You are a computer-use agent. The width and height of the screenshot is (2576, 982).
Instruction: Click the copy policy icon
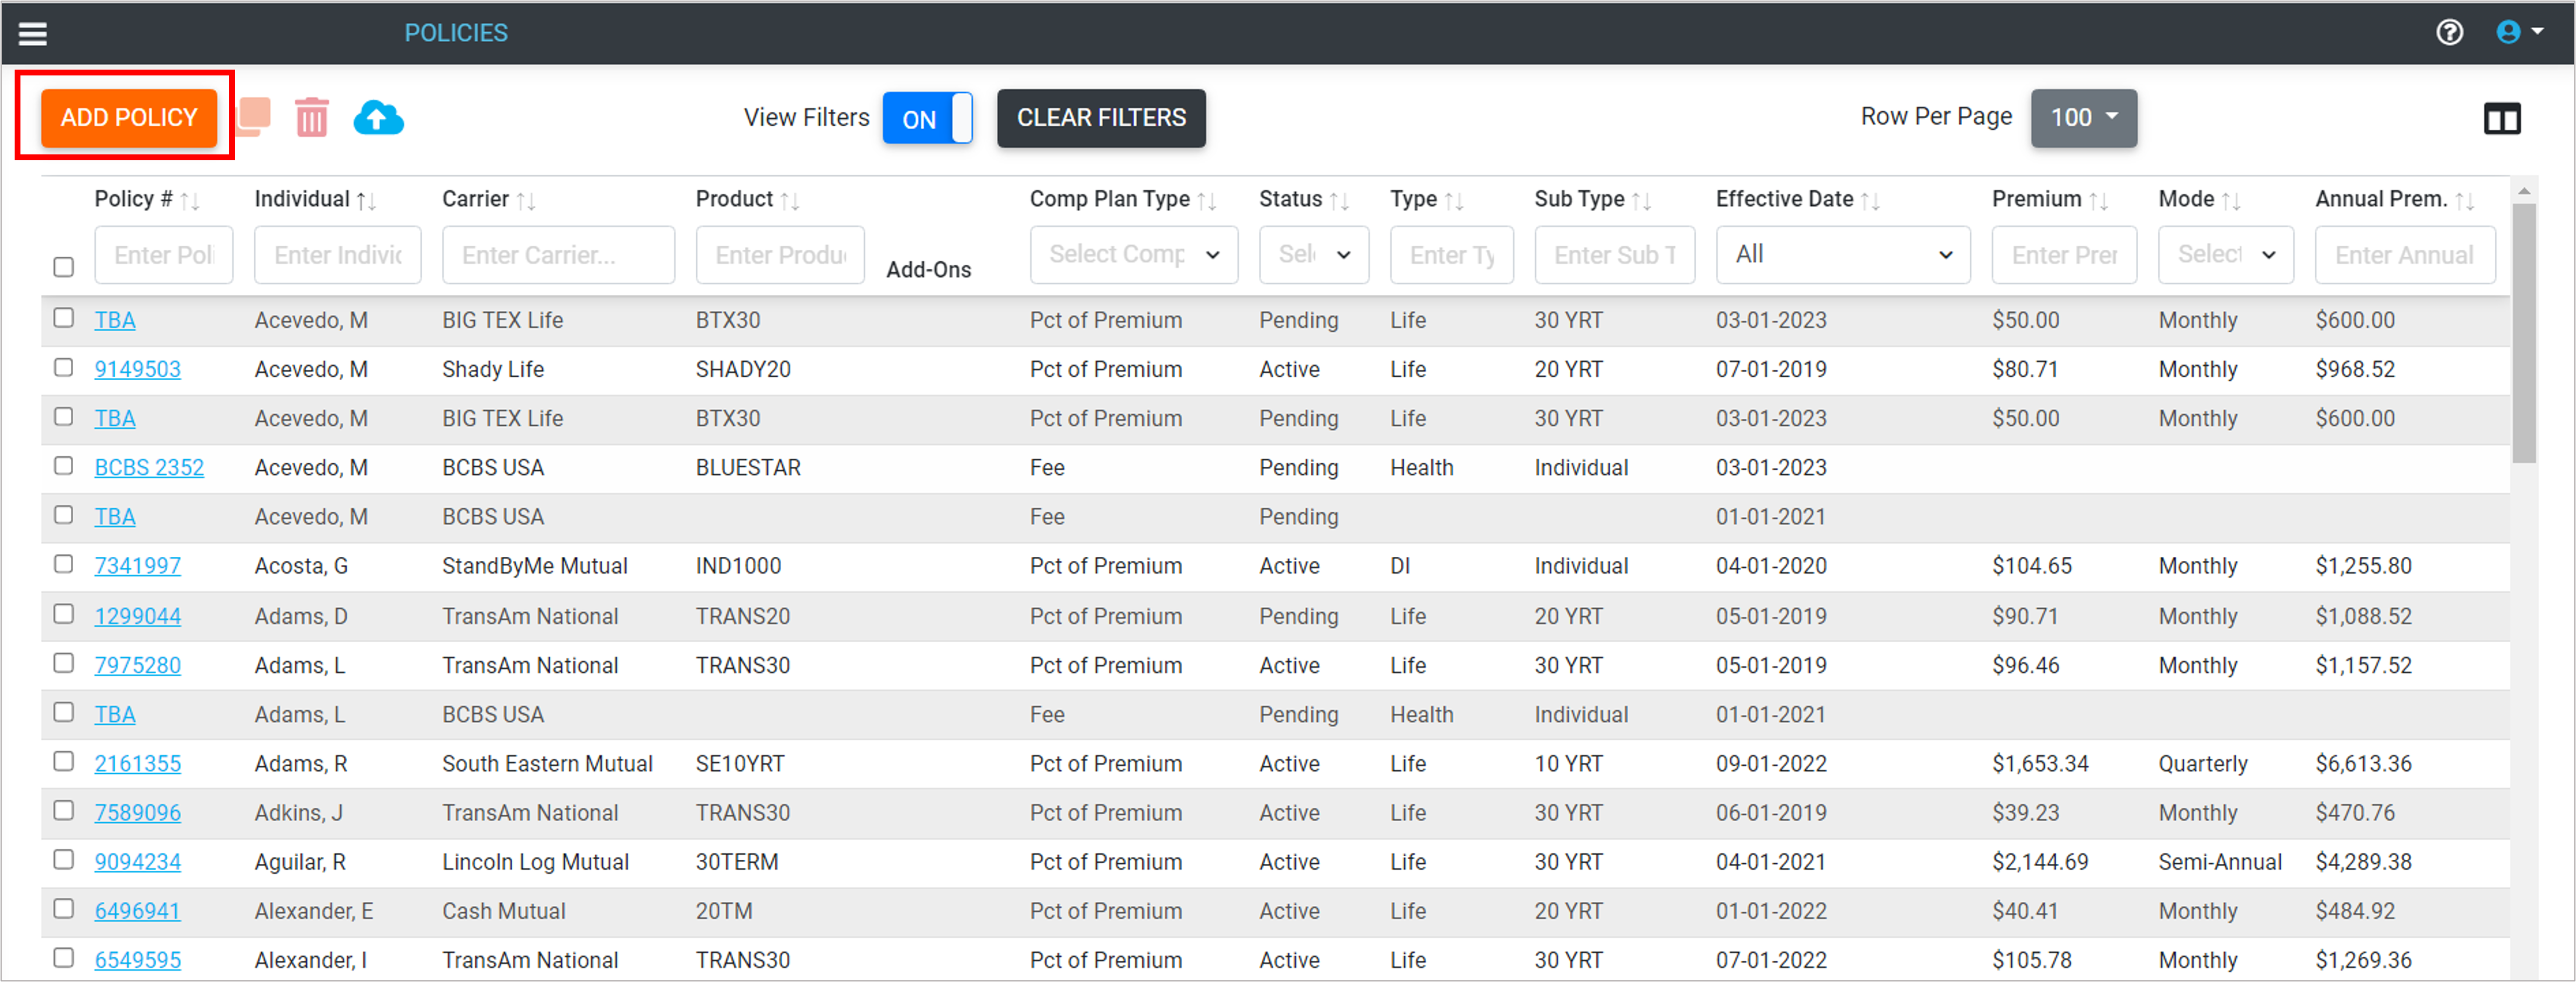254,117
